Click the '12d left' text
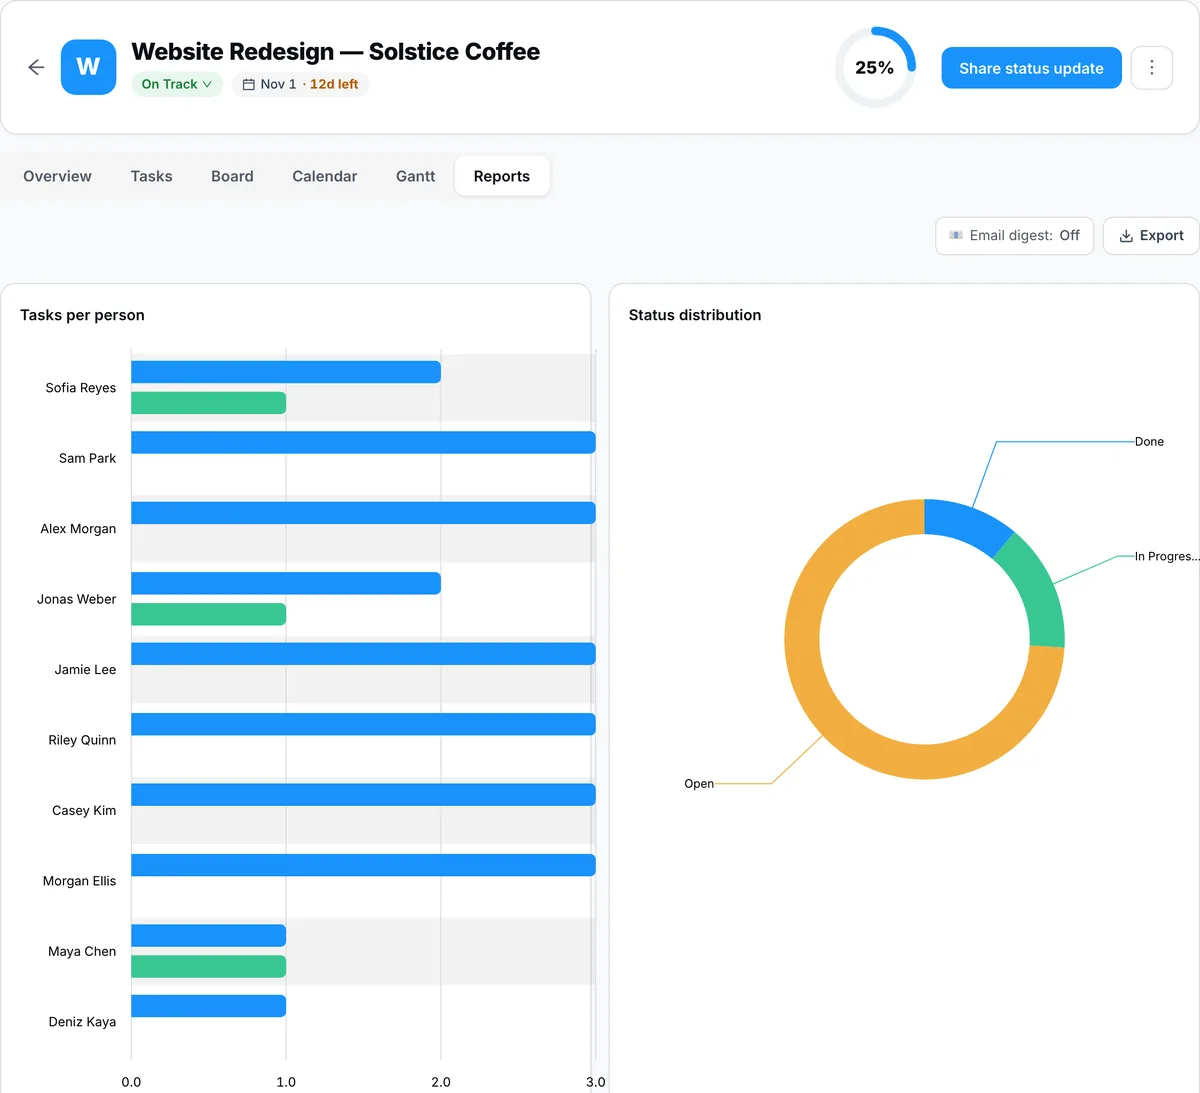The image size is (1200, 1093). point(334,84)
